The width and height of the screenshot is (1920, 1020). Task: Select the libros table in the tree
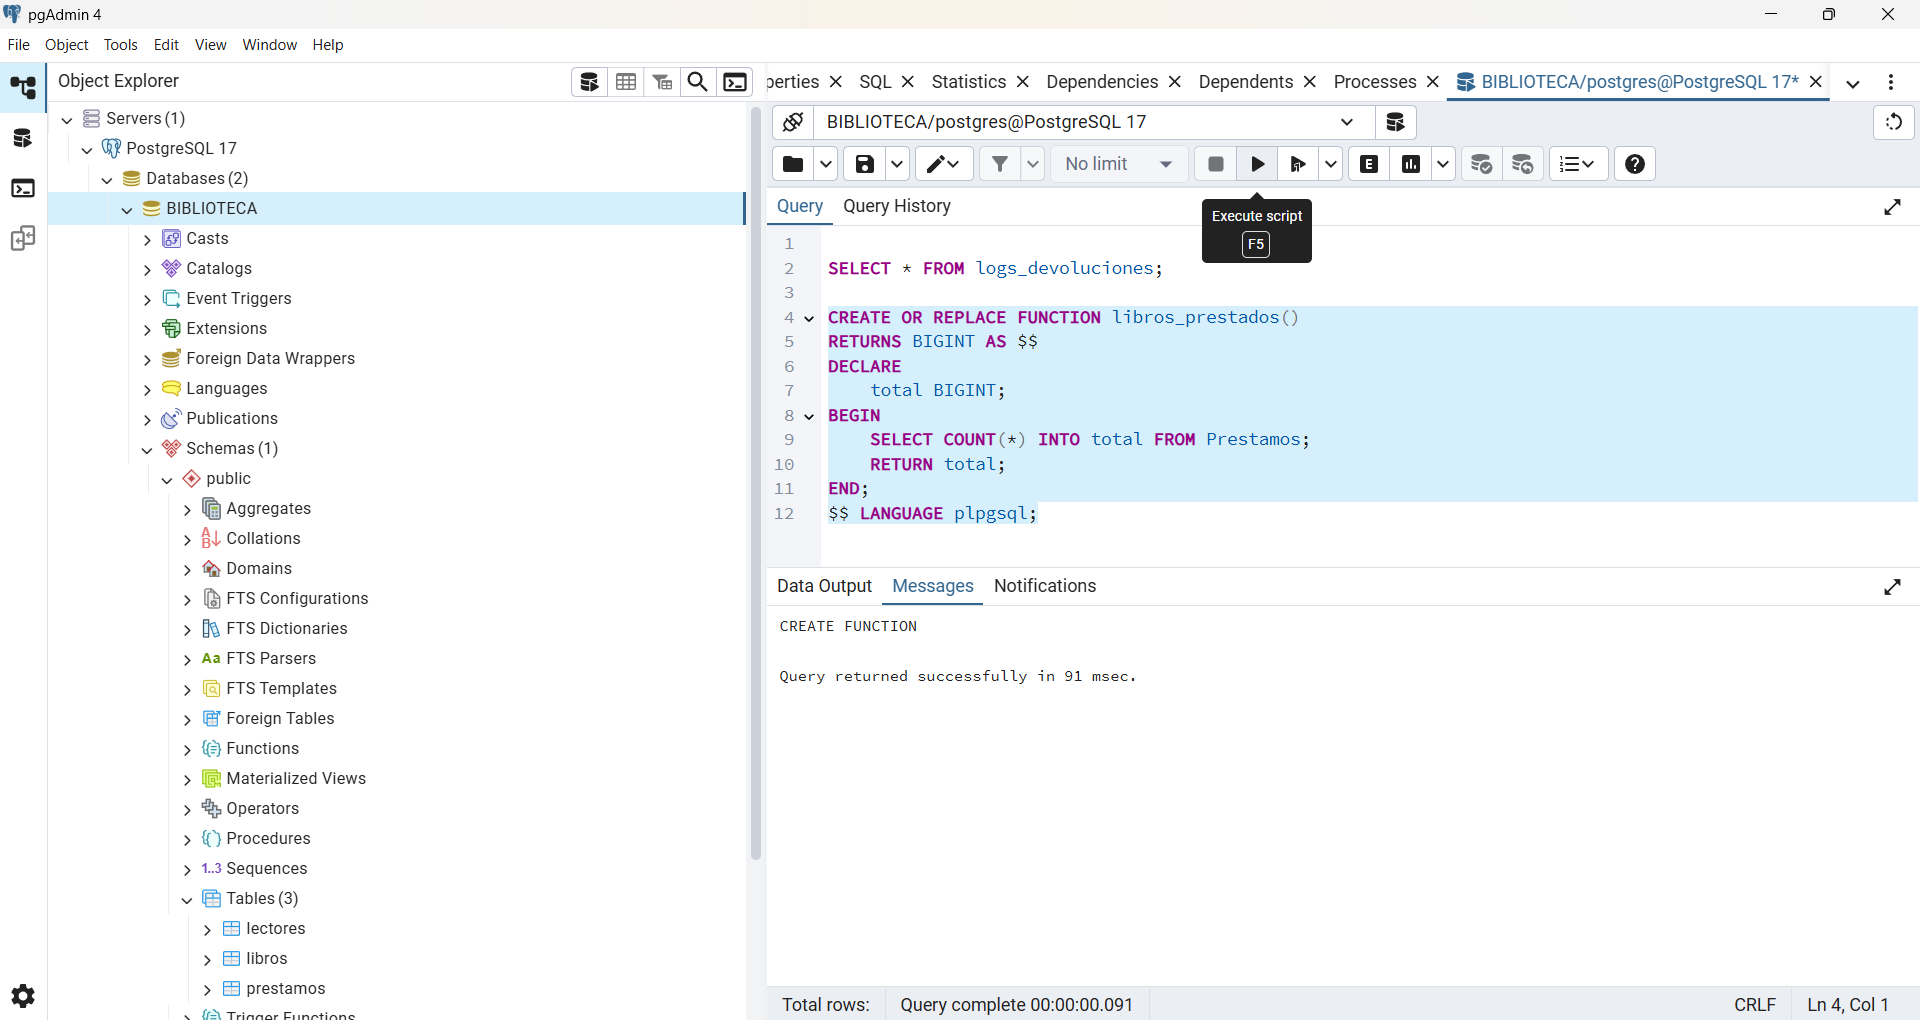click(267, 958)
